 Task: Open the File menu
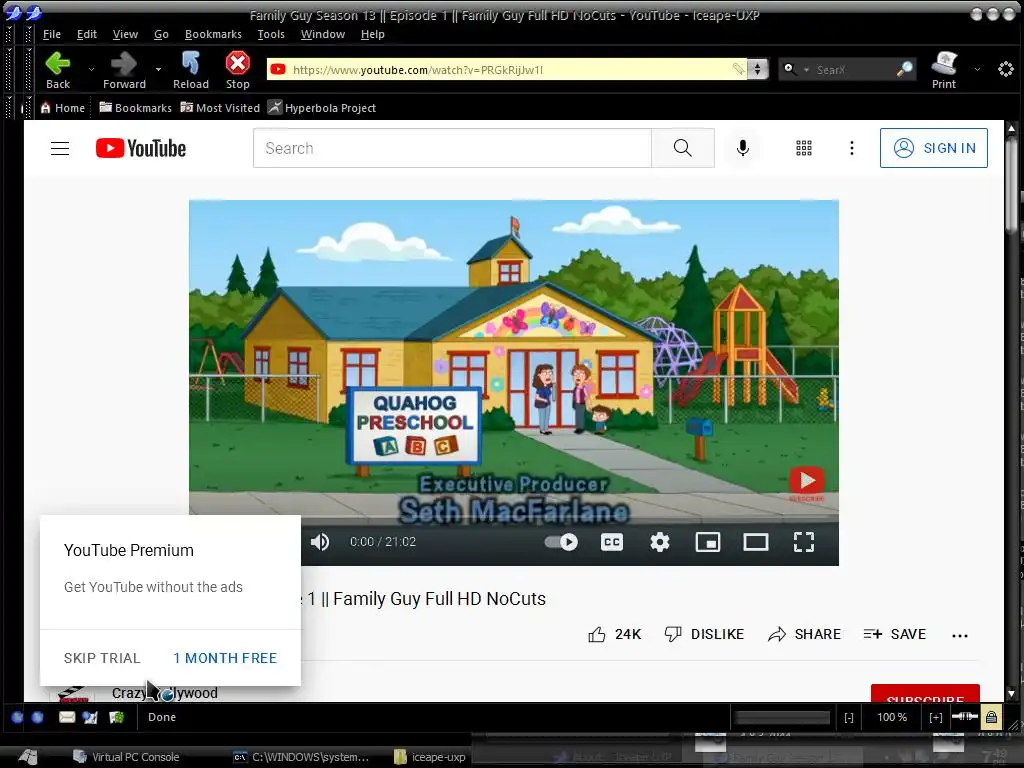[x=52, y=34]
